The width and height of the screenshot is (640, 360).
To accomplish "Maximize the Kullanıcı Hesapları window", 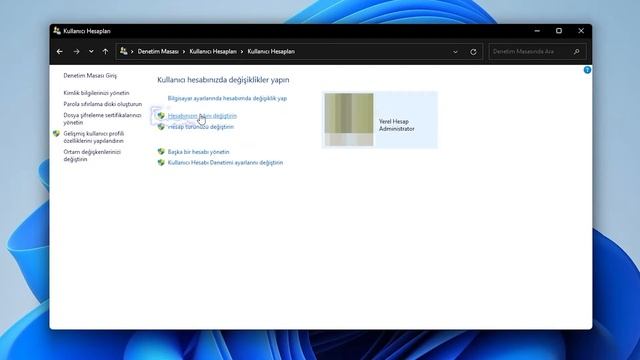I will [559, 31].
